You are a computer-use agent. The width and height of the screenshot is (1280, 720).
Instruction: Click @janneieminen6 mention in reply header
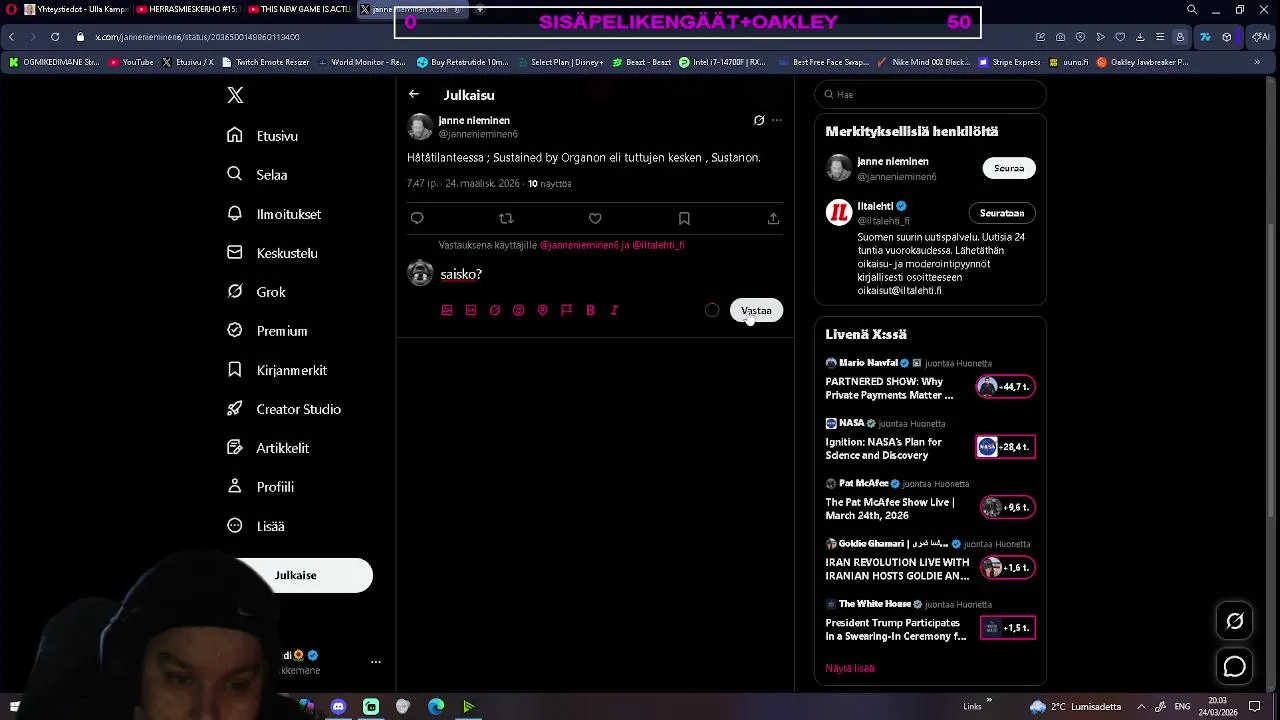(579, 245)
